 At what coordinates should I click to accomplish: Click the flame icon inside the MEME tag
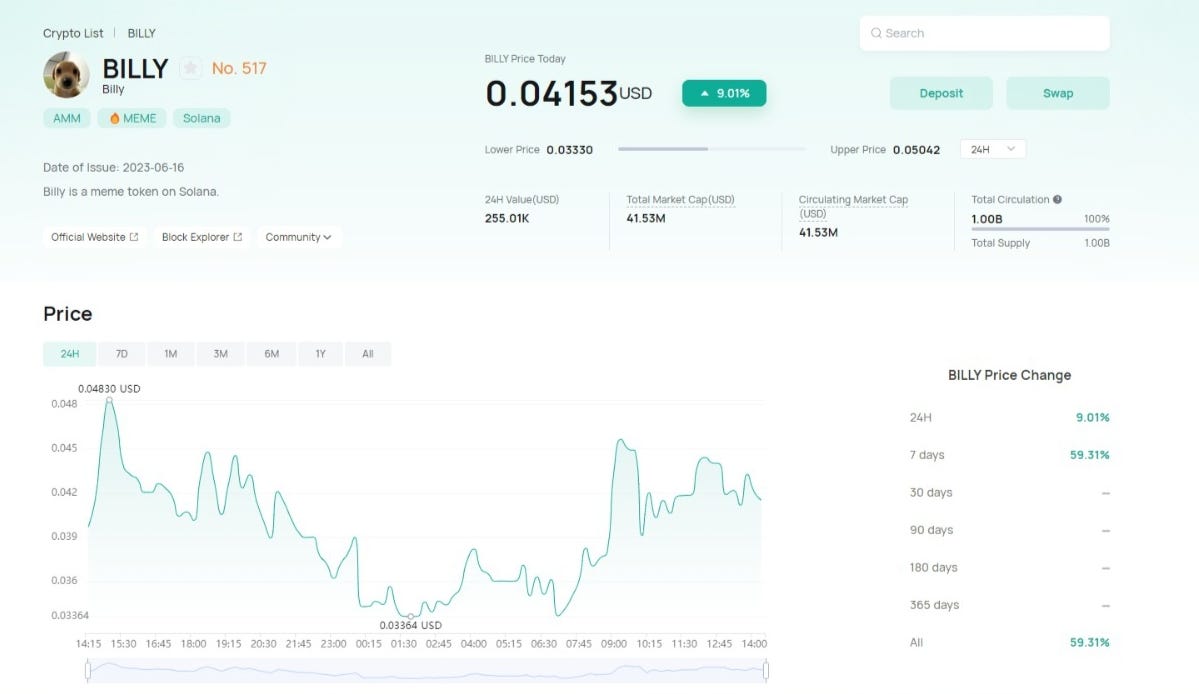[117, 117]
